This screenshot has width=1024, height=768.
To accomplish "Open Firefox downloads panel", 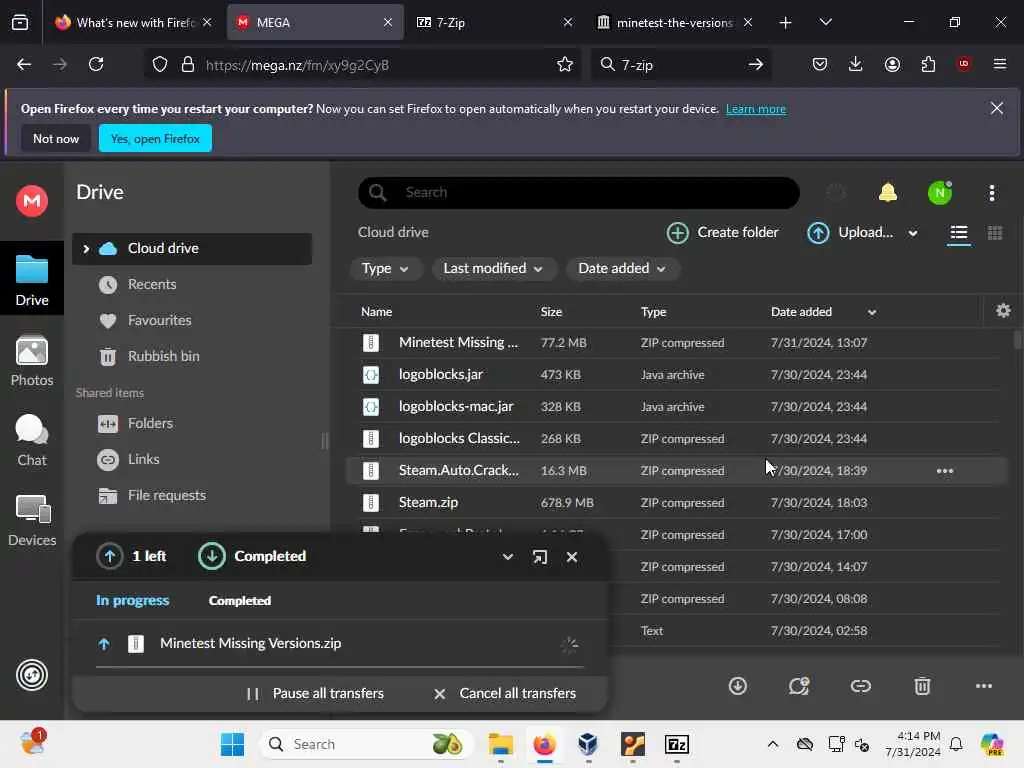I will [x=856, y=64].
